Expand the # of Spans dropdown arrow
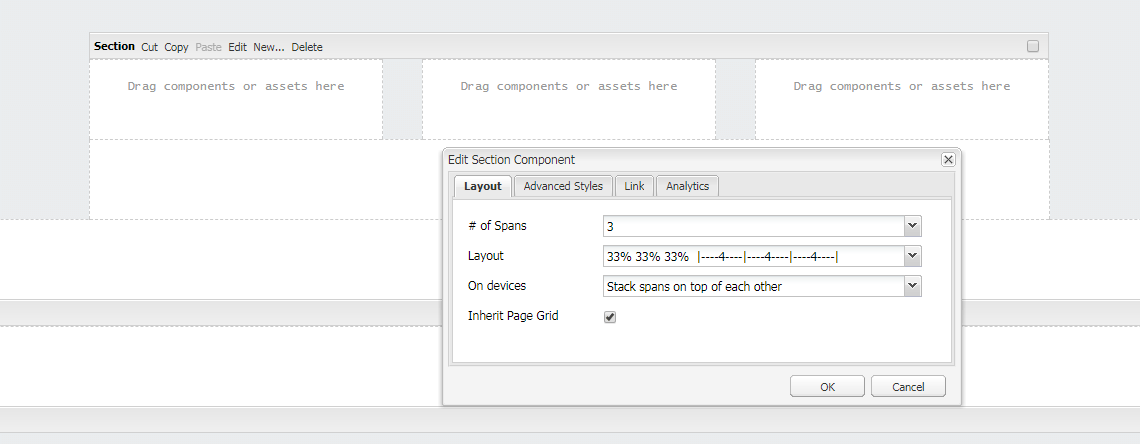 point(912,227)
